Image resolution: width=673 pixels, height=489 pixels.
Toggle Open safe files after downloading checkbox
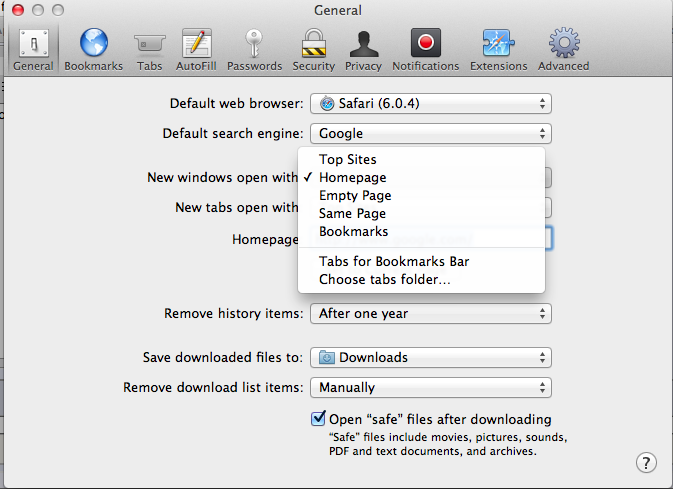pyautogui.click(x=318, y=419)
